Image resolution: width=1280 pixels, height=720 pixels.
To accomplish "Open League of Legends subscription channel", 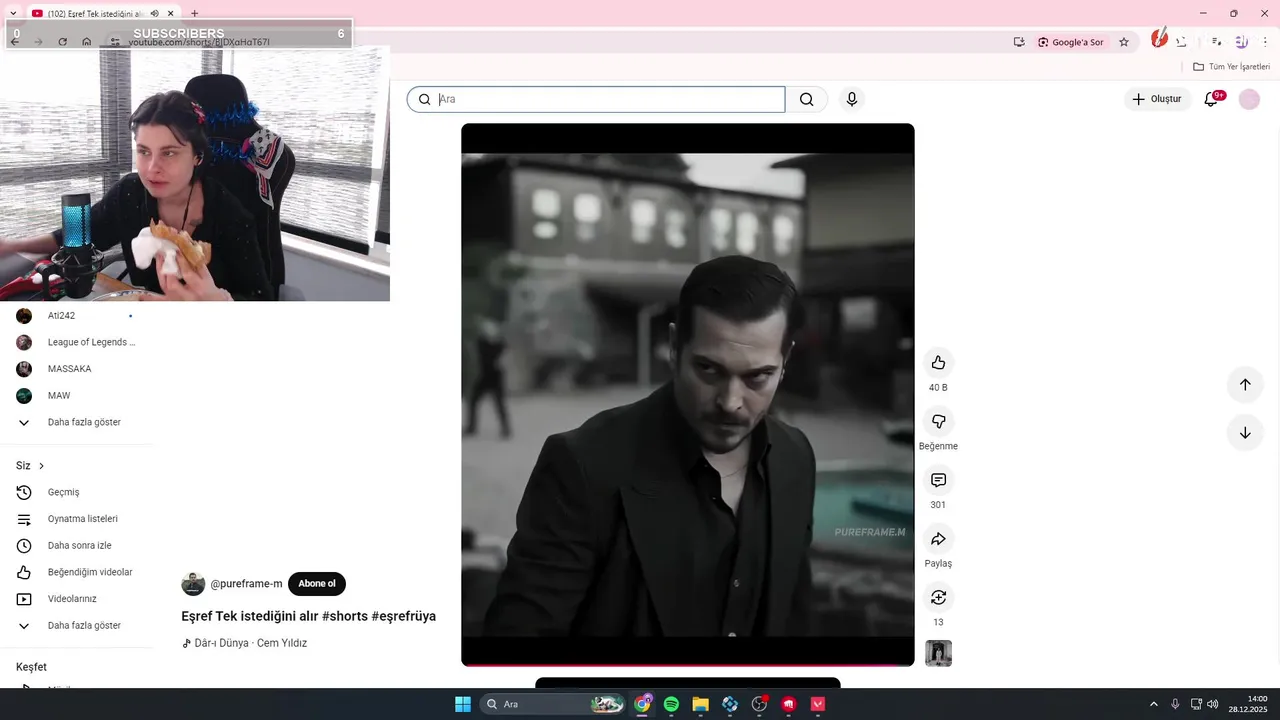I will [x=76, y=342].
